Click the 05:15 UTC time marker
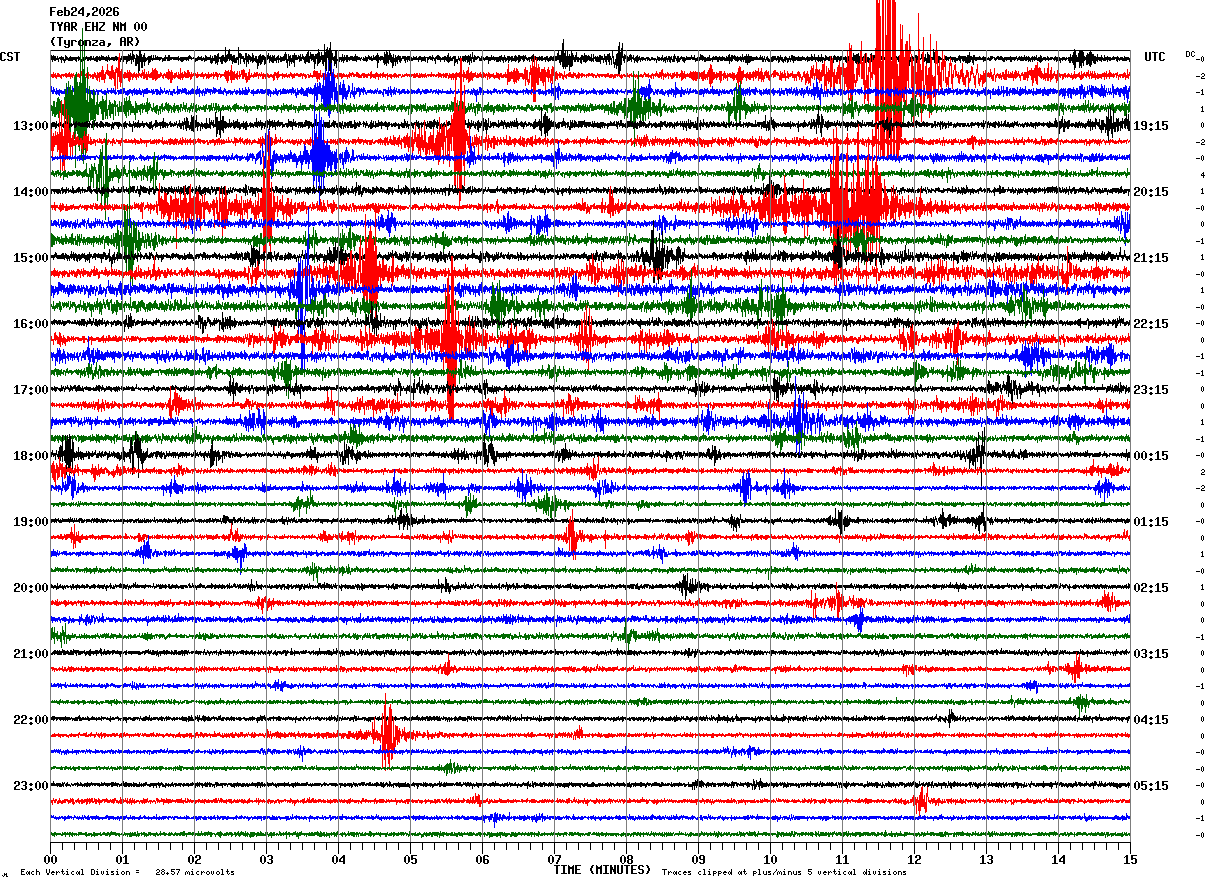1210x886 pixels. click(x=1151, y=786)
